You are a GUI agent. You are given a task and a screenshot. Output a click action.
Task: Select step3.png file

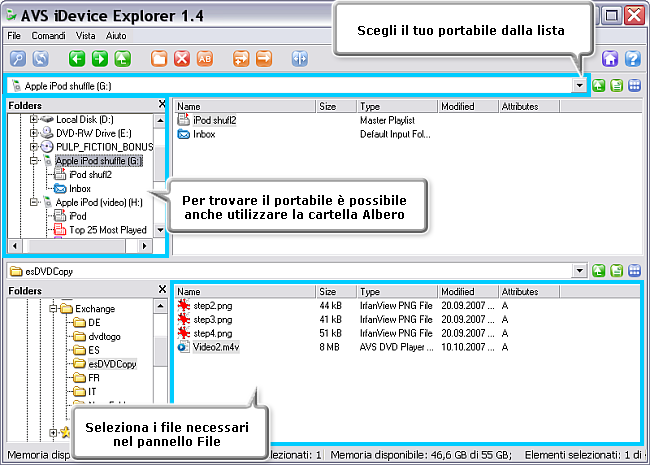coord(213,320)
